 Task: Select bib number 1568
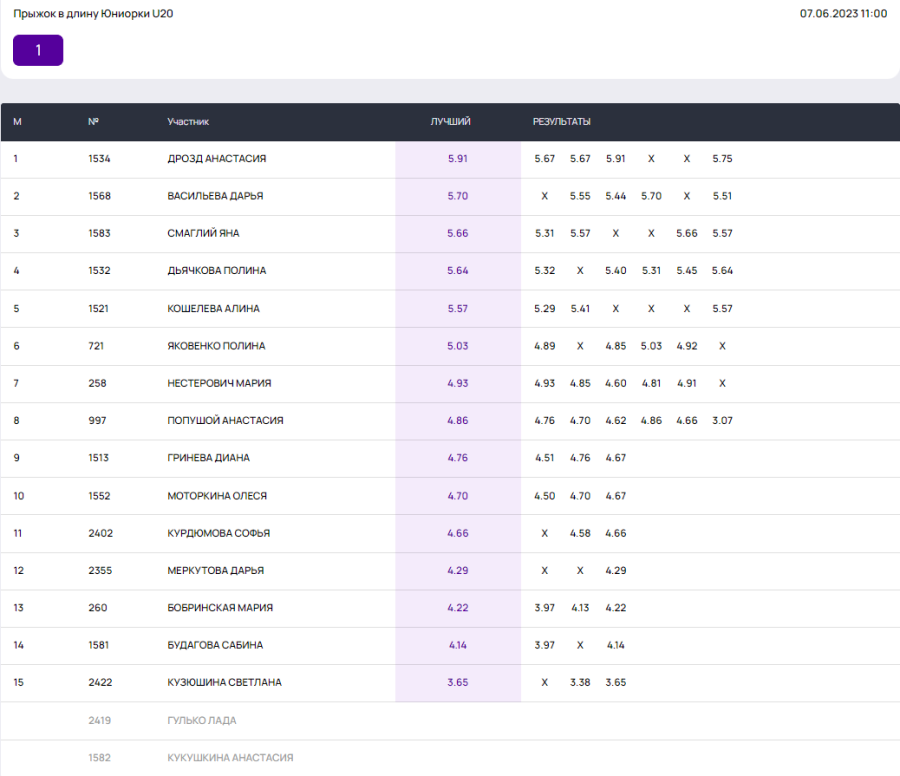pyautogui.click(x=99, y=196)
